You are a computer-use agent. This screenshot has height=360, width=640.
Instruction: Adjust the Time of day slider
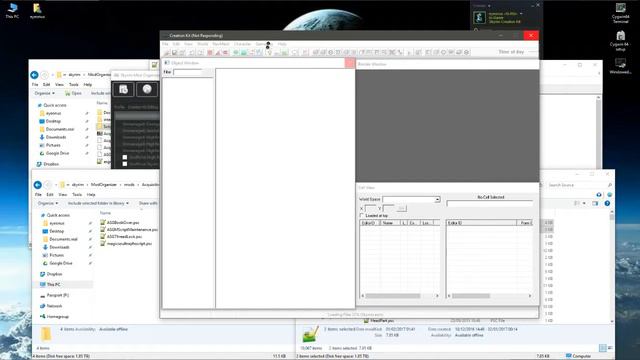tap(532, 52)
